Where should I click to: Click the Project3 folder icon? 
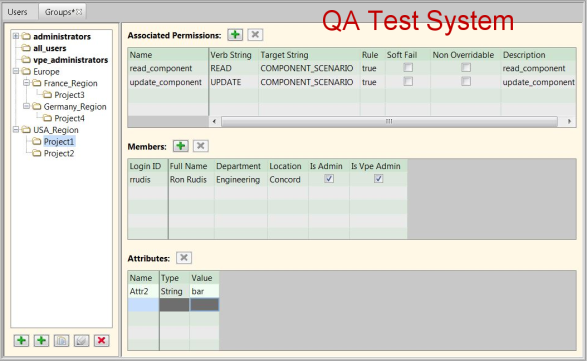tap(47, 94)
